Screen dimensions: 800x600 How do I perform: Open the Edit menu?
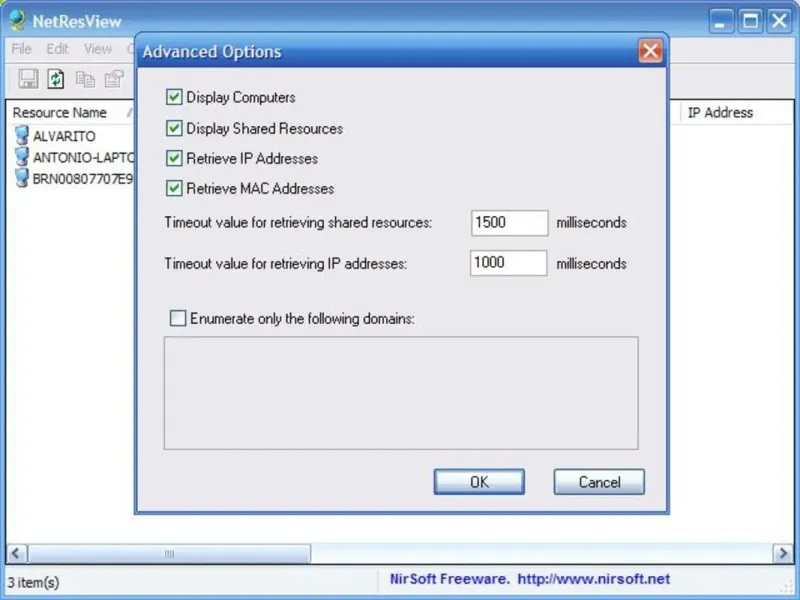(x=57, y=49)
